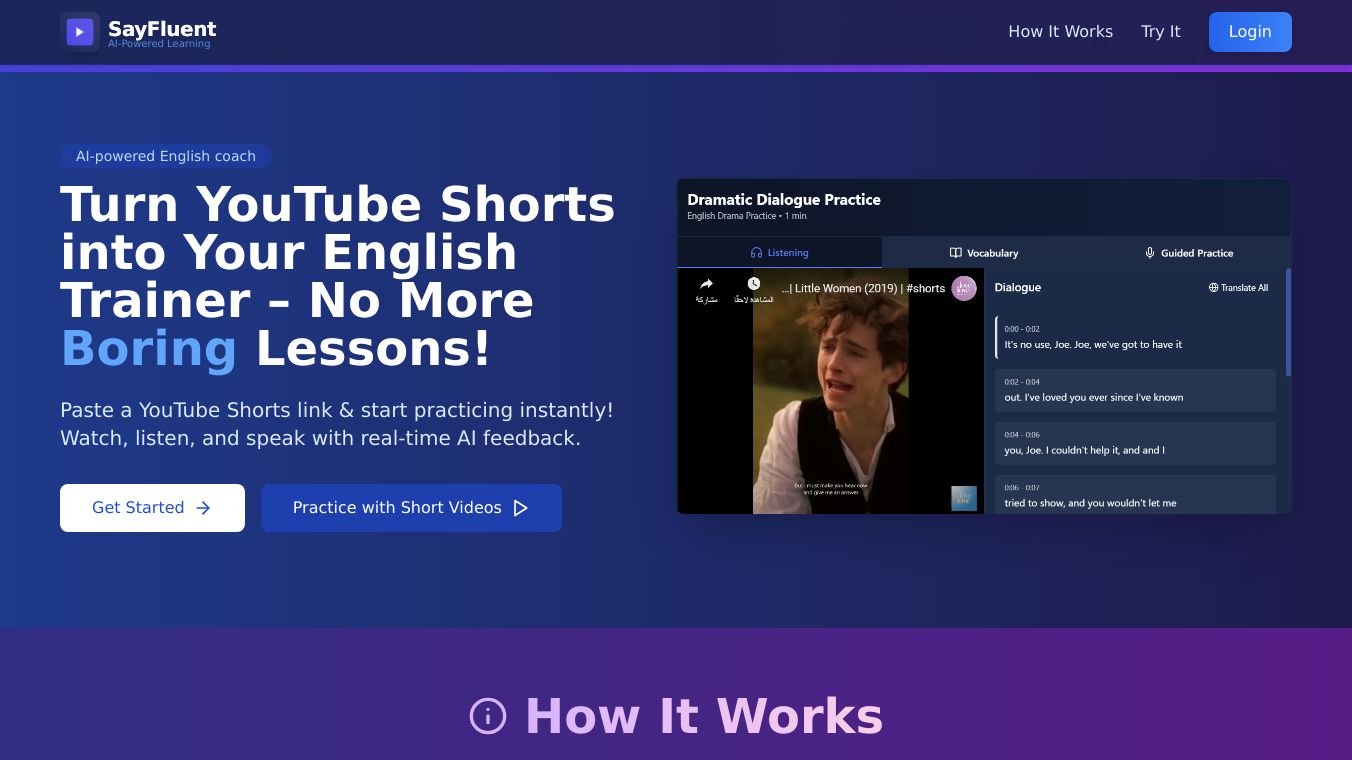Click the "Dialogue" panel heading
This screenshot has height=760, width=1352.
(x=1018, y=288)
